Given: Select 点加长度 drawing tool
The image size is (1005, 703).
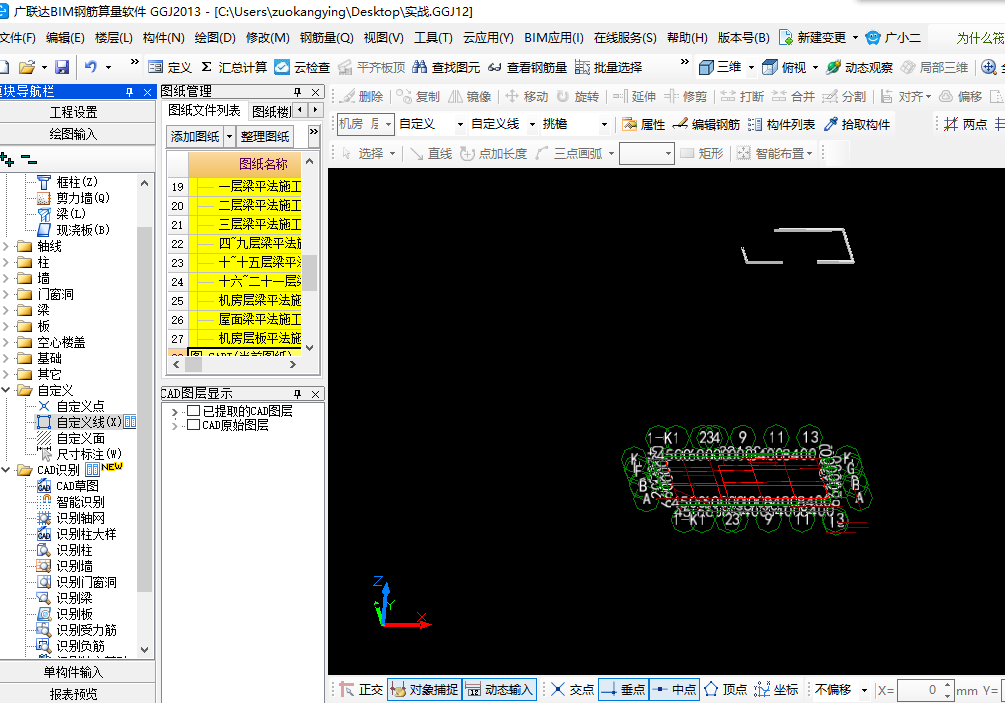Looking at the screenshot, I should pyautogui.click(x=494, y=153).
